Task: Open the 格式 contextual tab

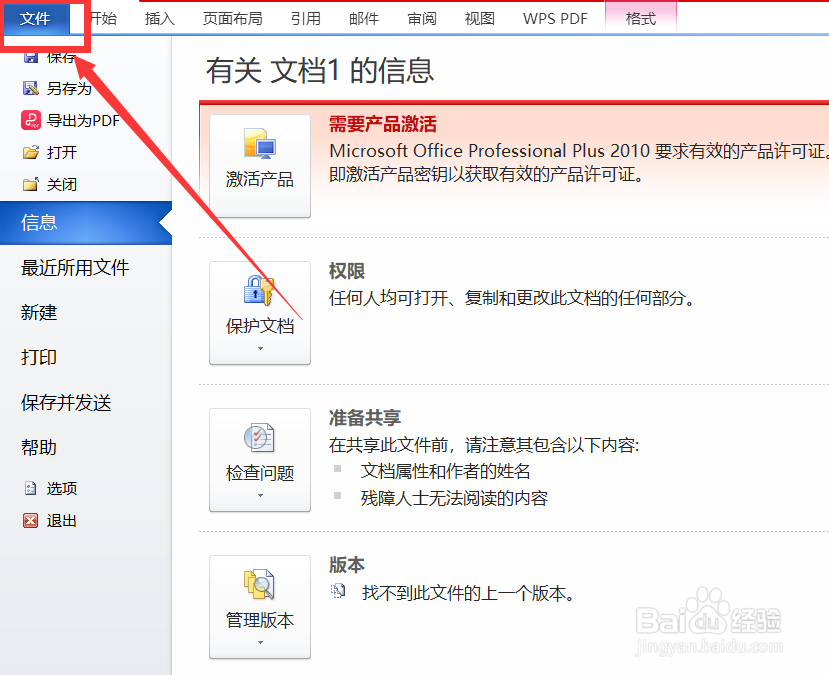Action: tap(641, 19)
